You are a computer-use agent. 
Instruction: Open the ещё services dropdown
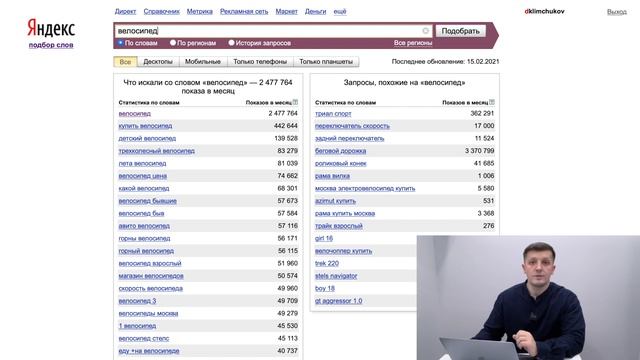pos(340,11)
